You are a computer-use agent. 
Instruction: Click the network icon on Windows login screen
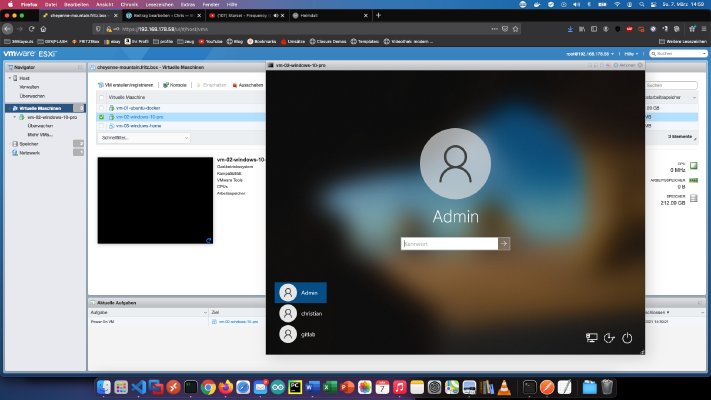tap(591, 338)
